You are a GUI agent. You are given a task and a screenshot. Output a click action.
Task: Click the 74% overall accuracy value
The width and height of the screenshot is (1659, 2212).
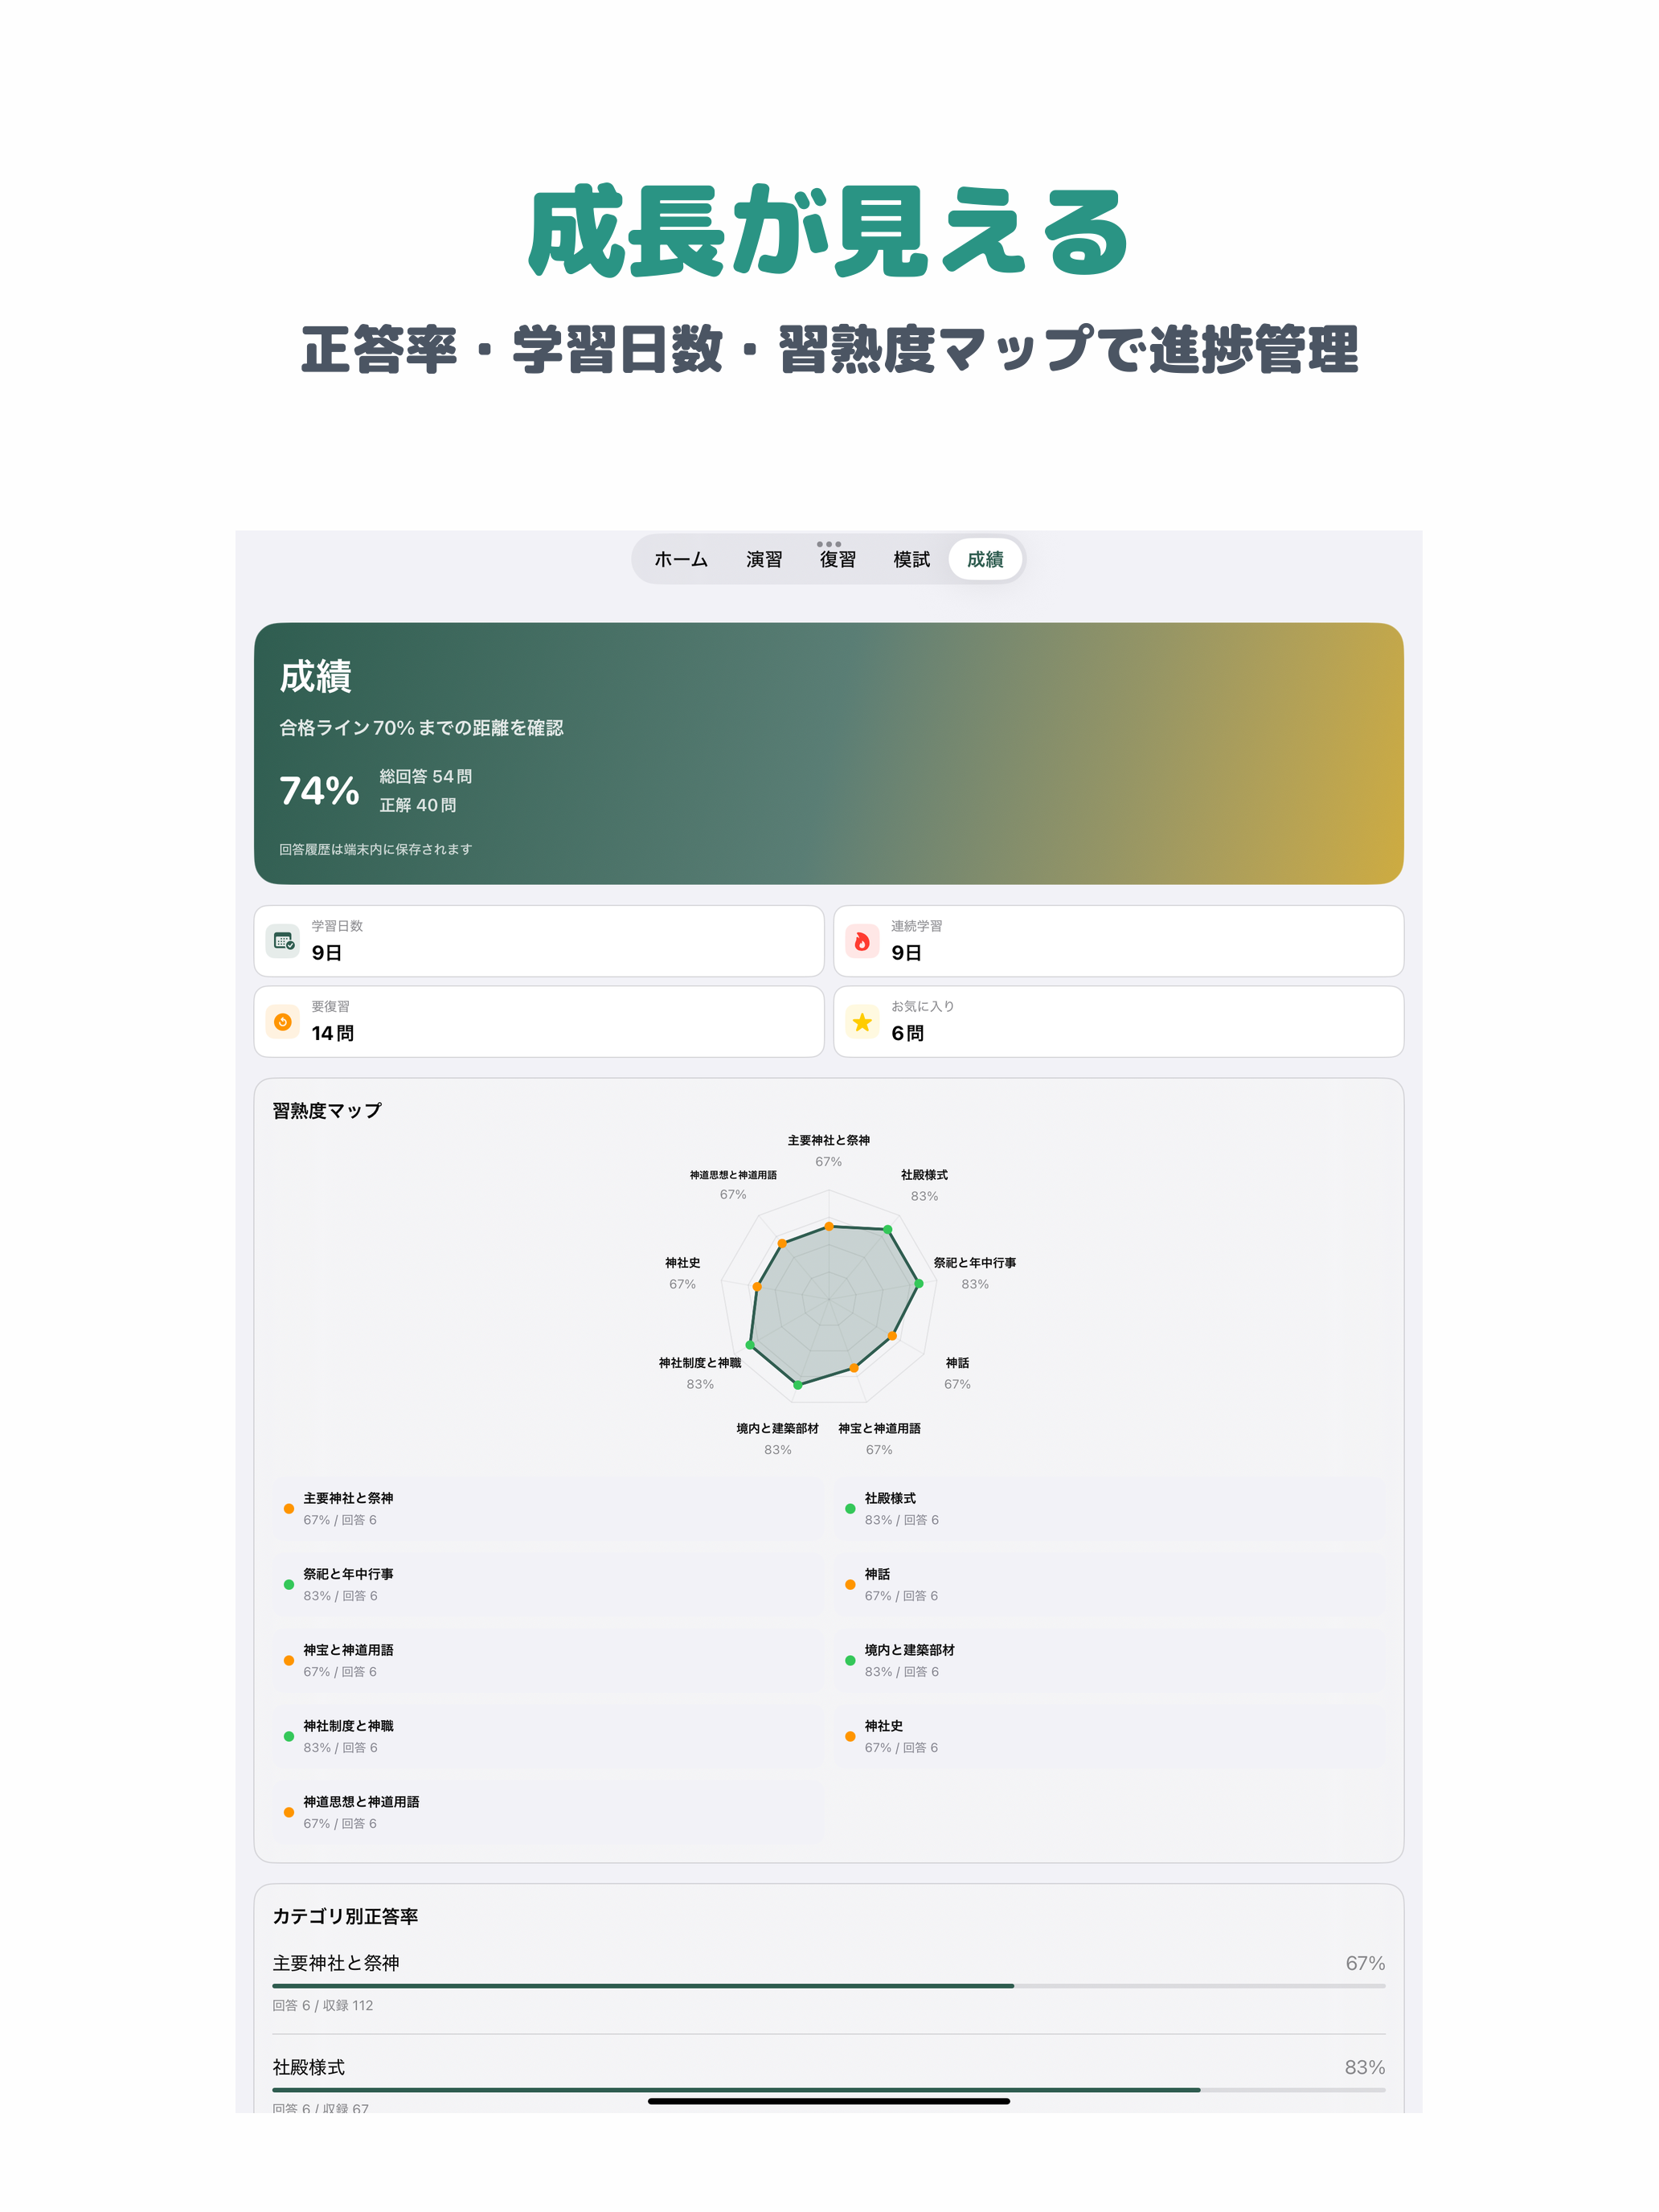click(319, 791)
